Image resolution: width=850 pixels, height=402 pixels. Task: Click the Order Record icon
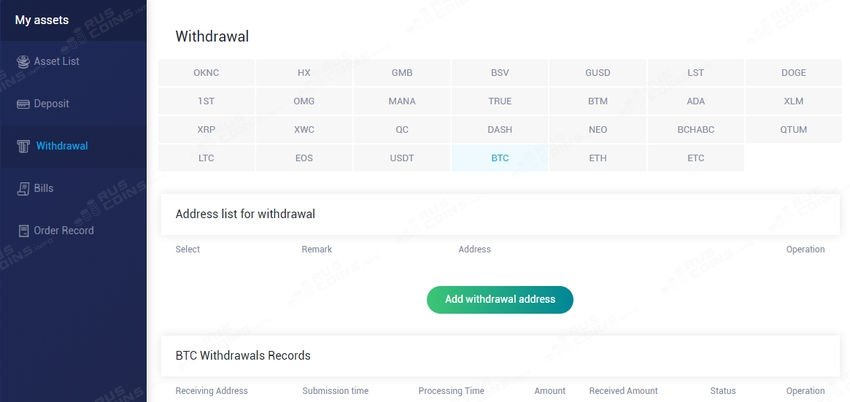pos(24,230)
